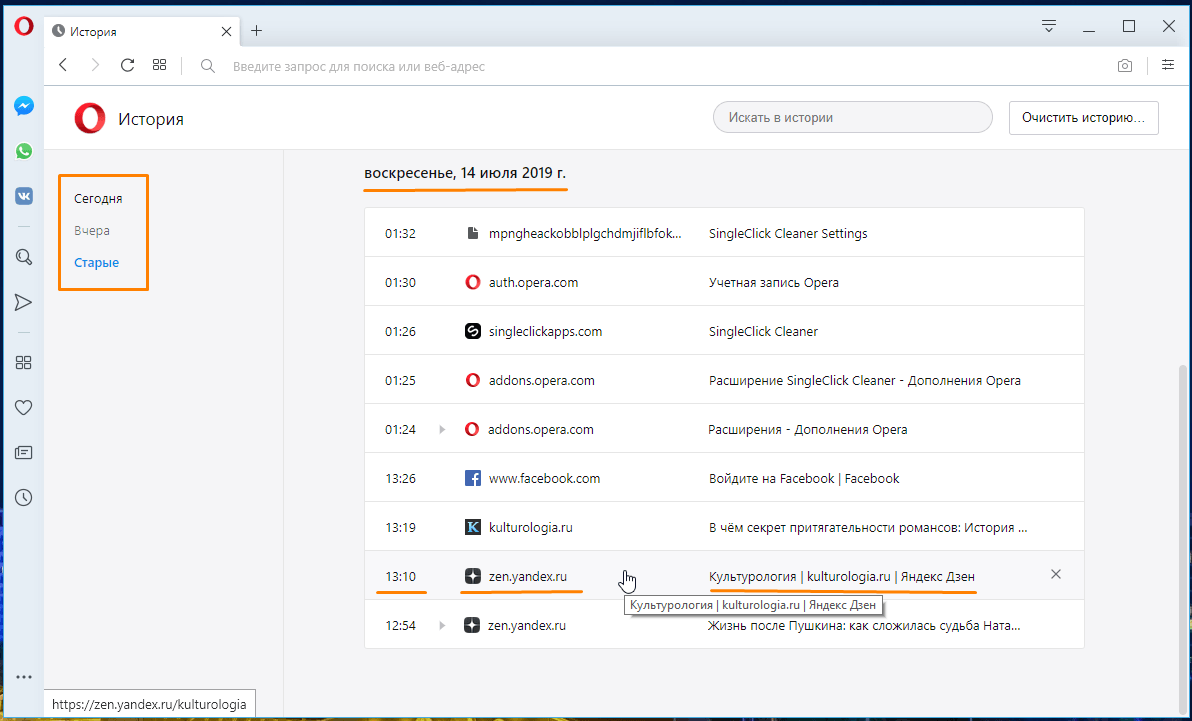Open the Opera main menu logo
Viewport: 1192px width, 721px height.
pos(24,27)
